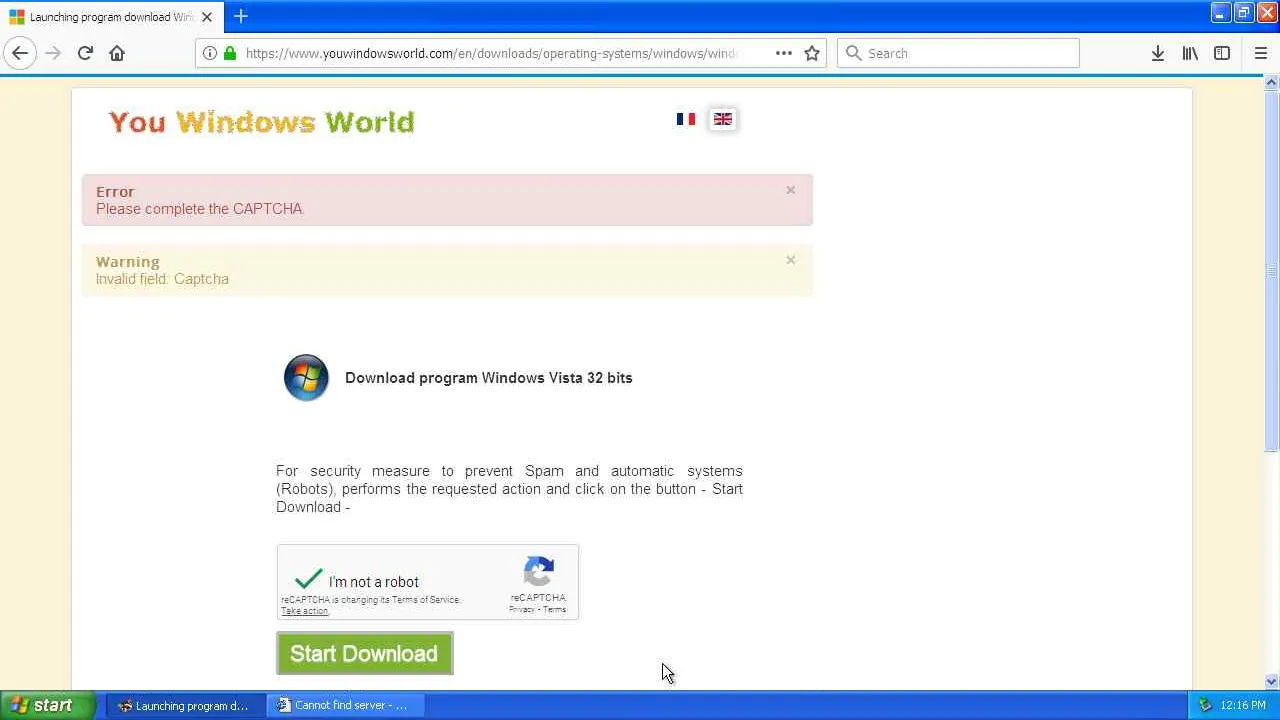
Task: Toggle the browser sidebar view
Action: pos(1222,53)
